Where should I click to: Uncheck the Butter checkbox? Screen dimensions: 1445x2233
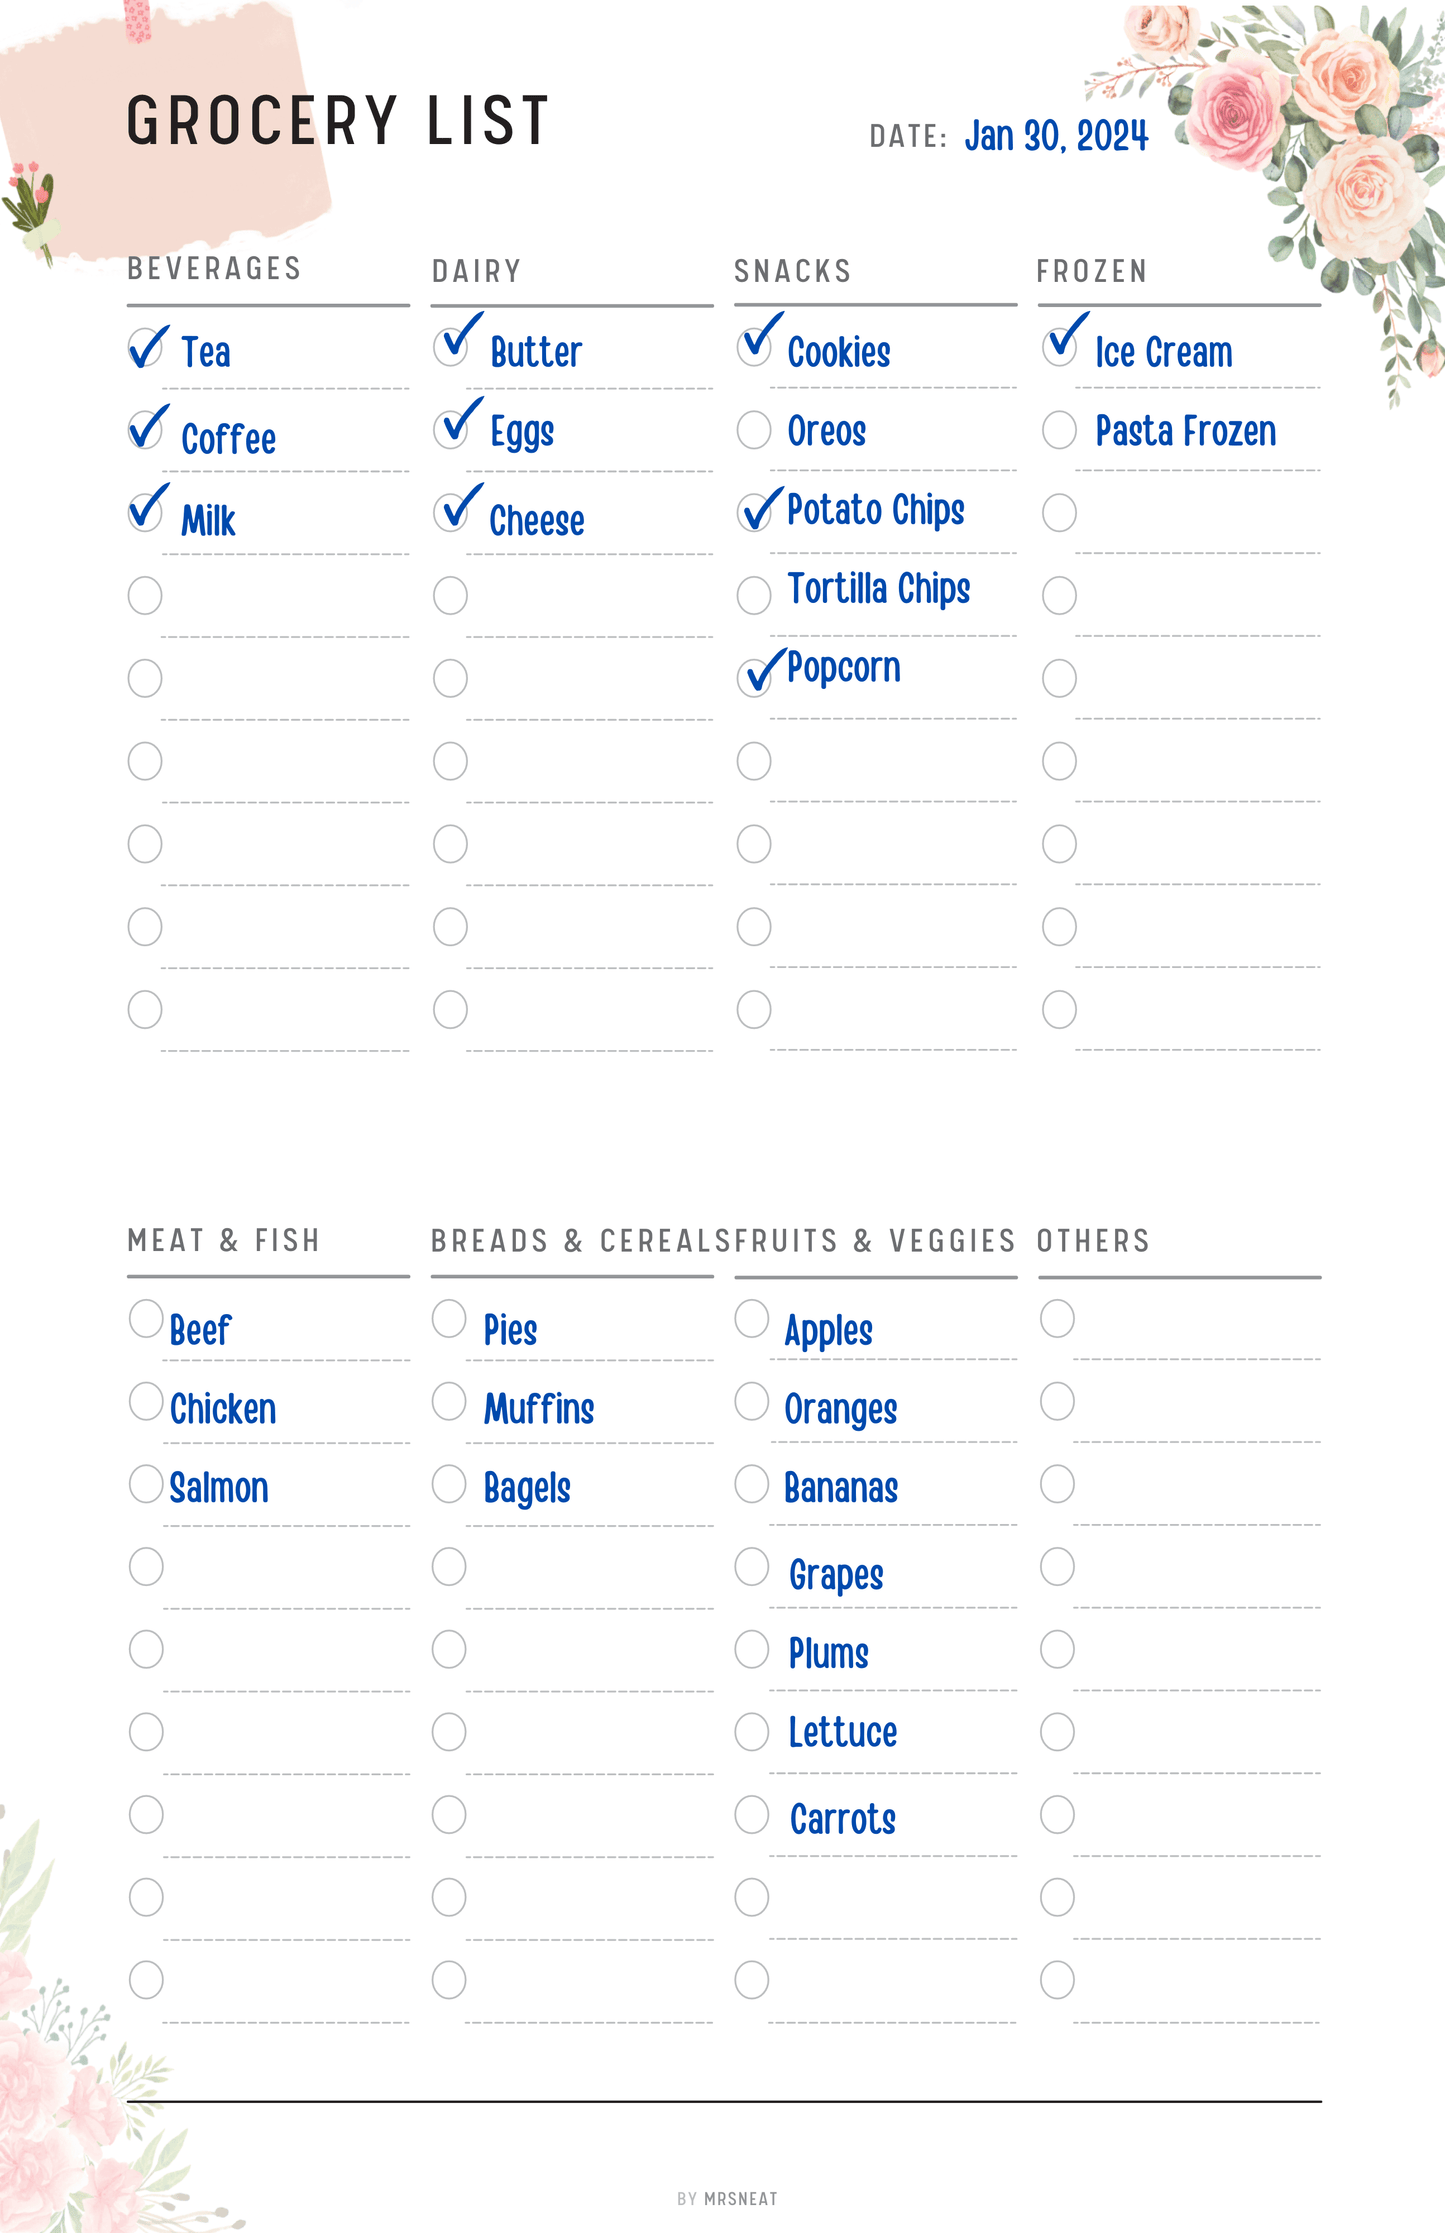(450, 347)
